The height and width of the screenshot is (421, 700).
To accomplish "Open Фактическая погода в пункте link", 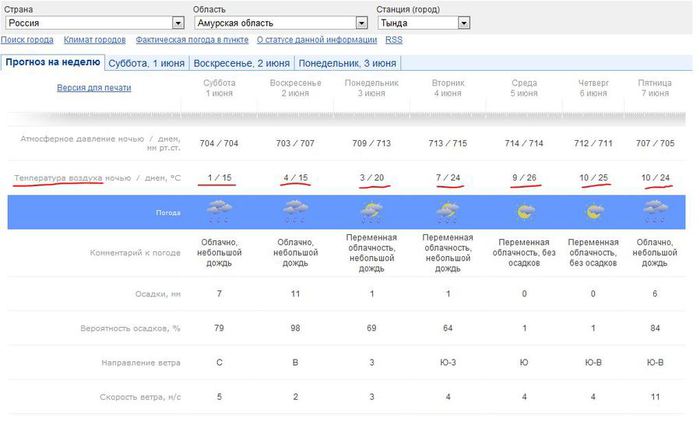I will click(x=192, y=40).
